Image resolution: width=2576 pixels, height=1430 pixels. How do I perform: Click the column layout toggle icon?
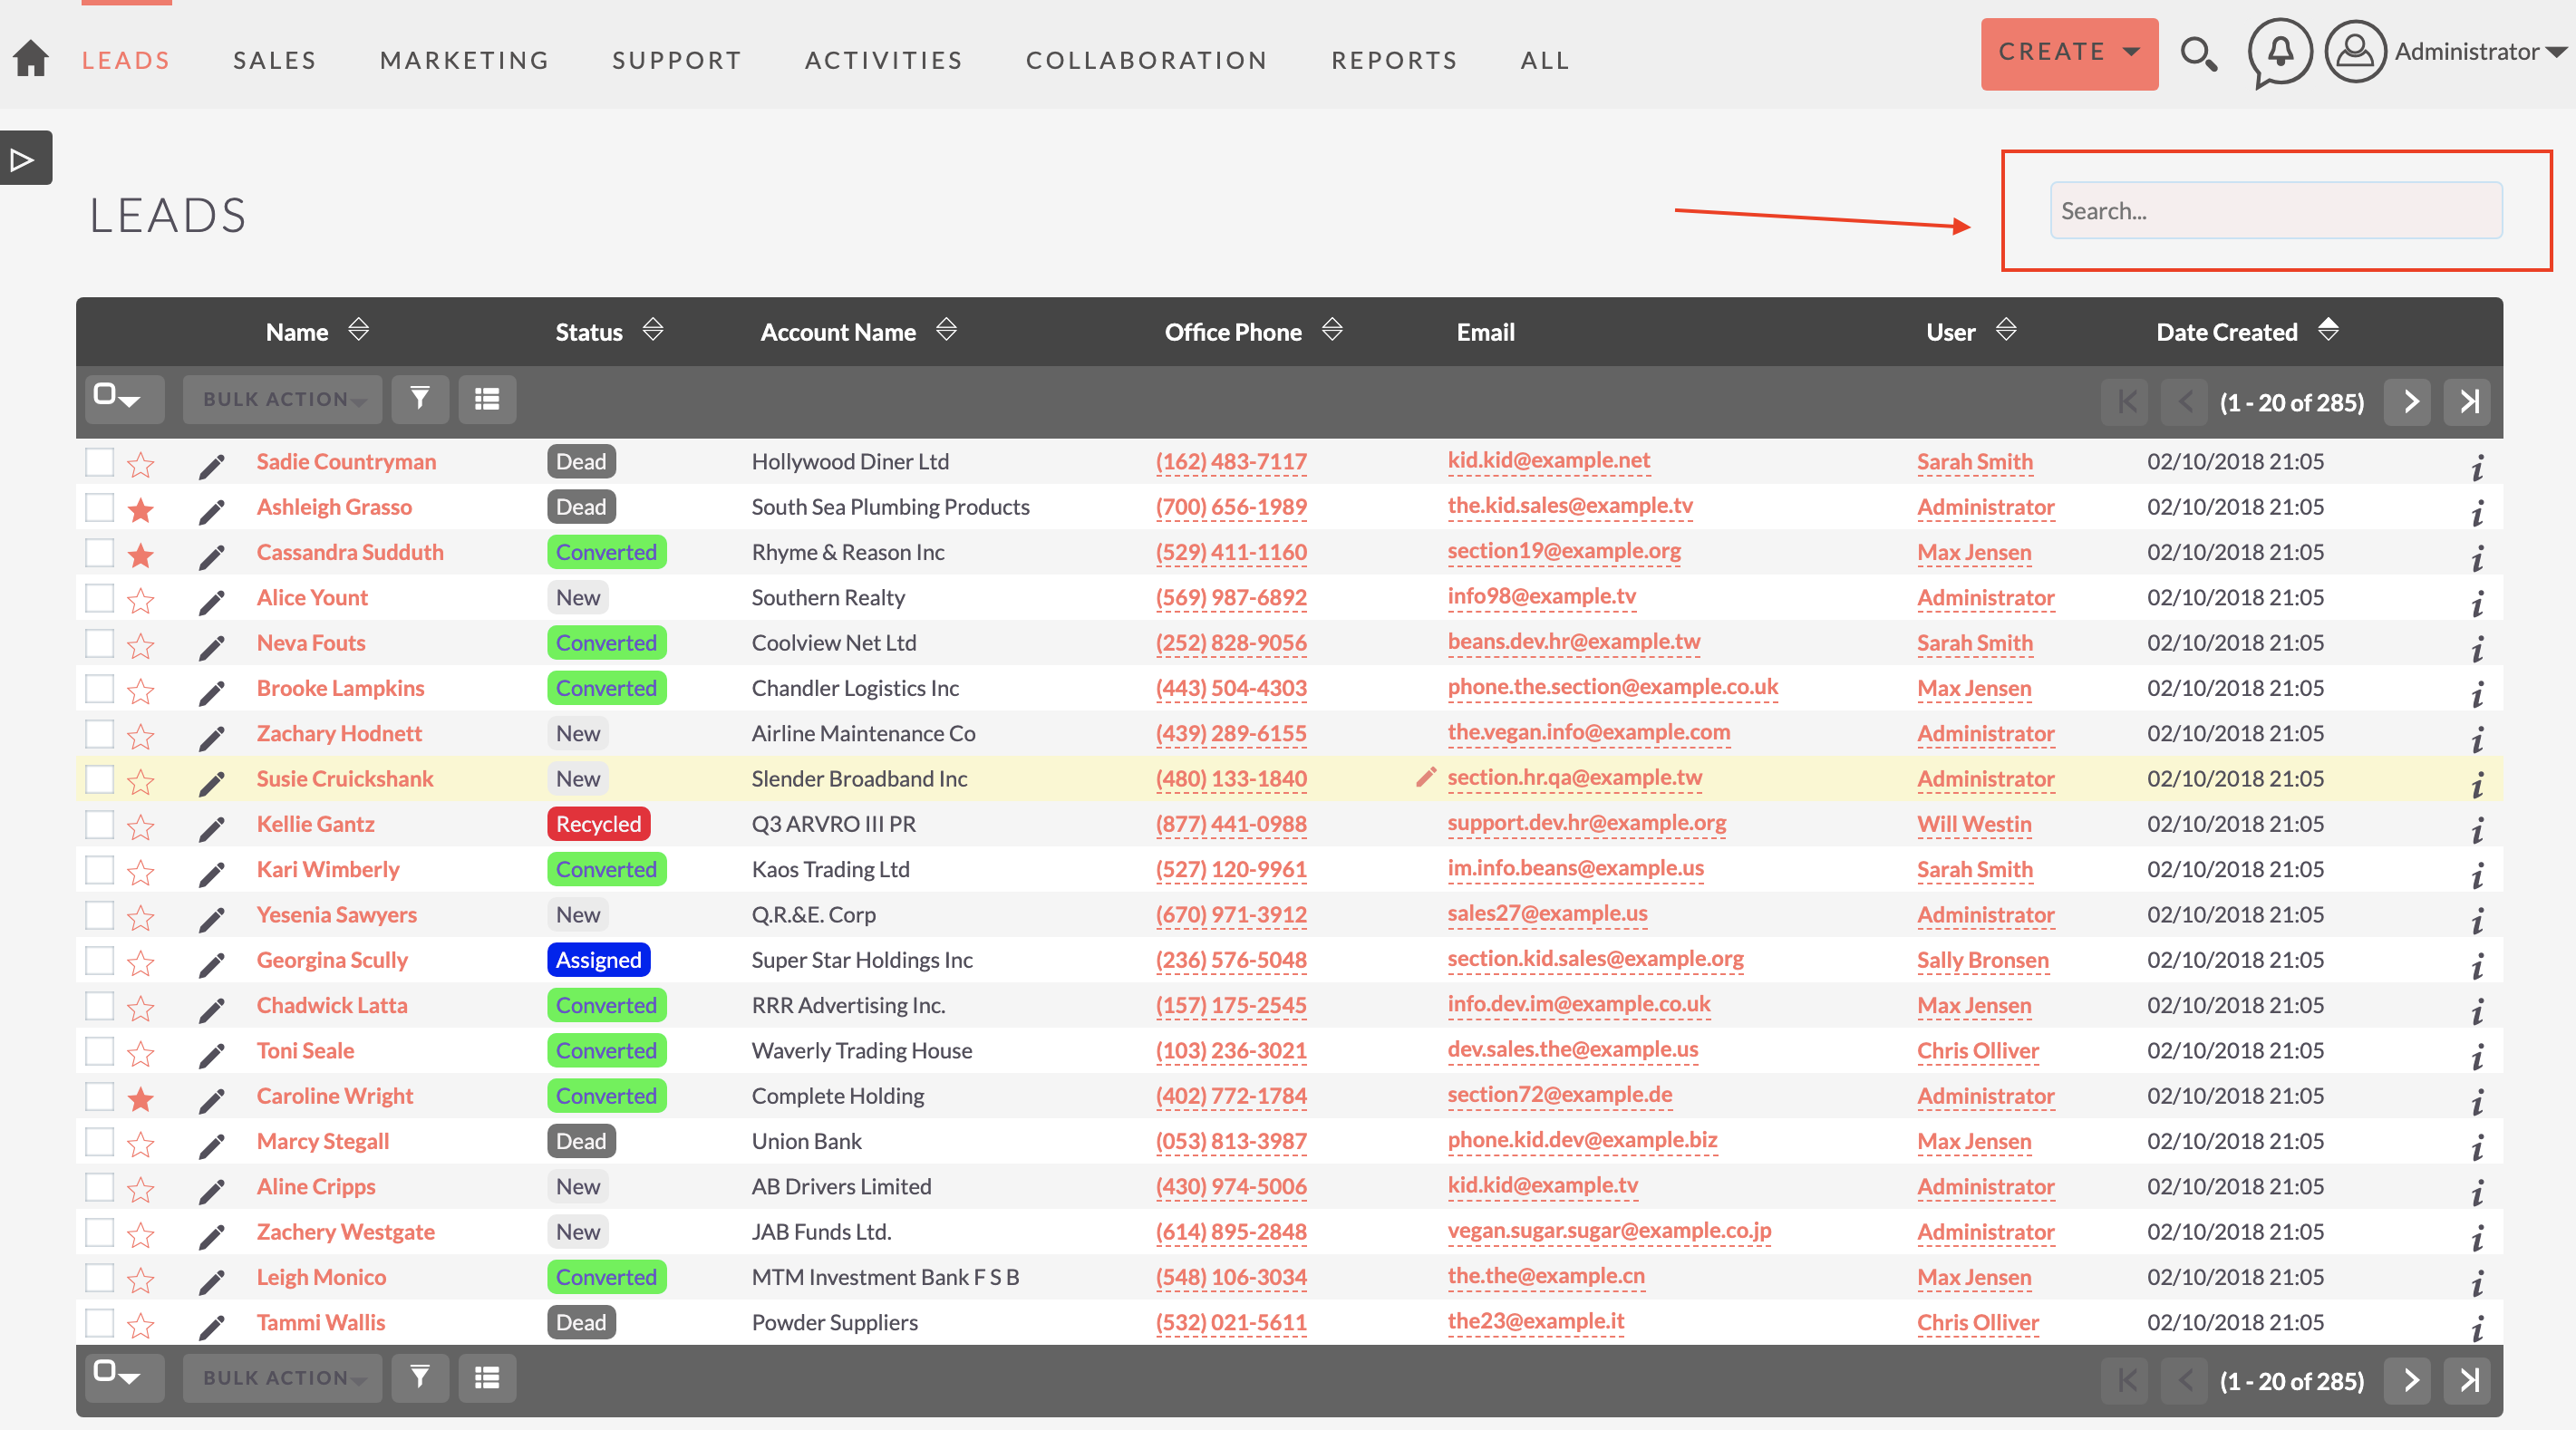pyautogui.click(x=489, y=396)
